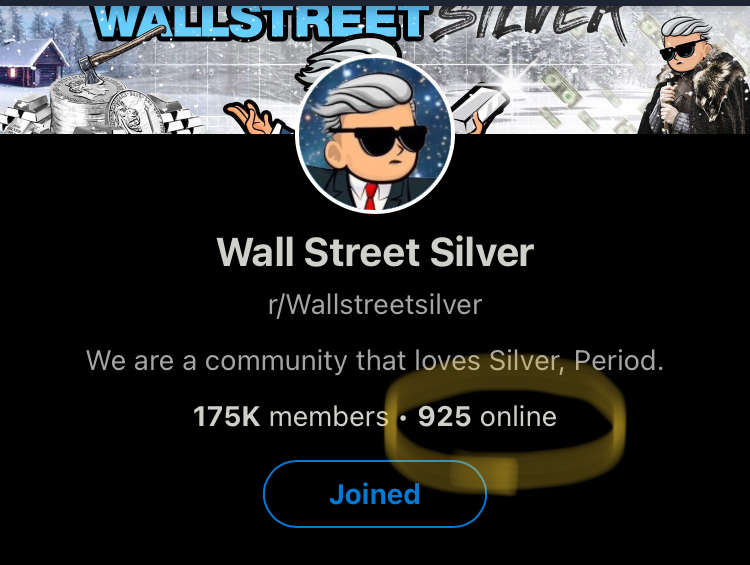750x565 pixels.
Task: Click the blue WALLSTREET banner lettering
Action: point(261,22)
